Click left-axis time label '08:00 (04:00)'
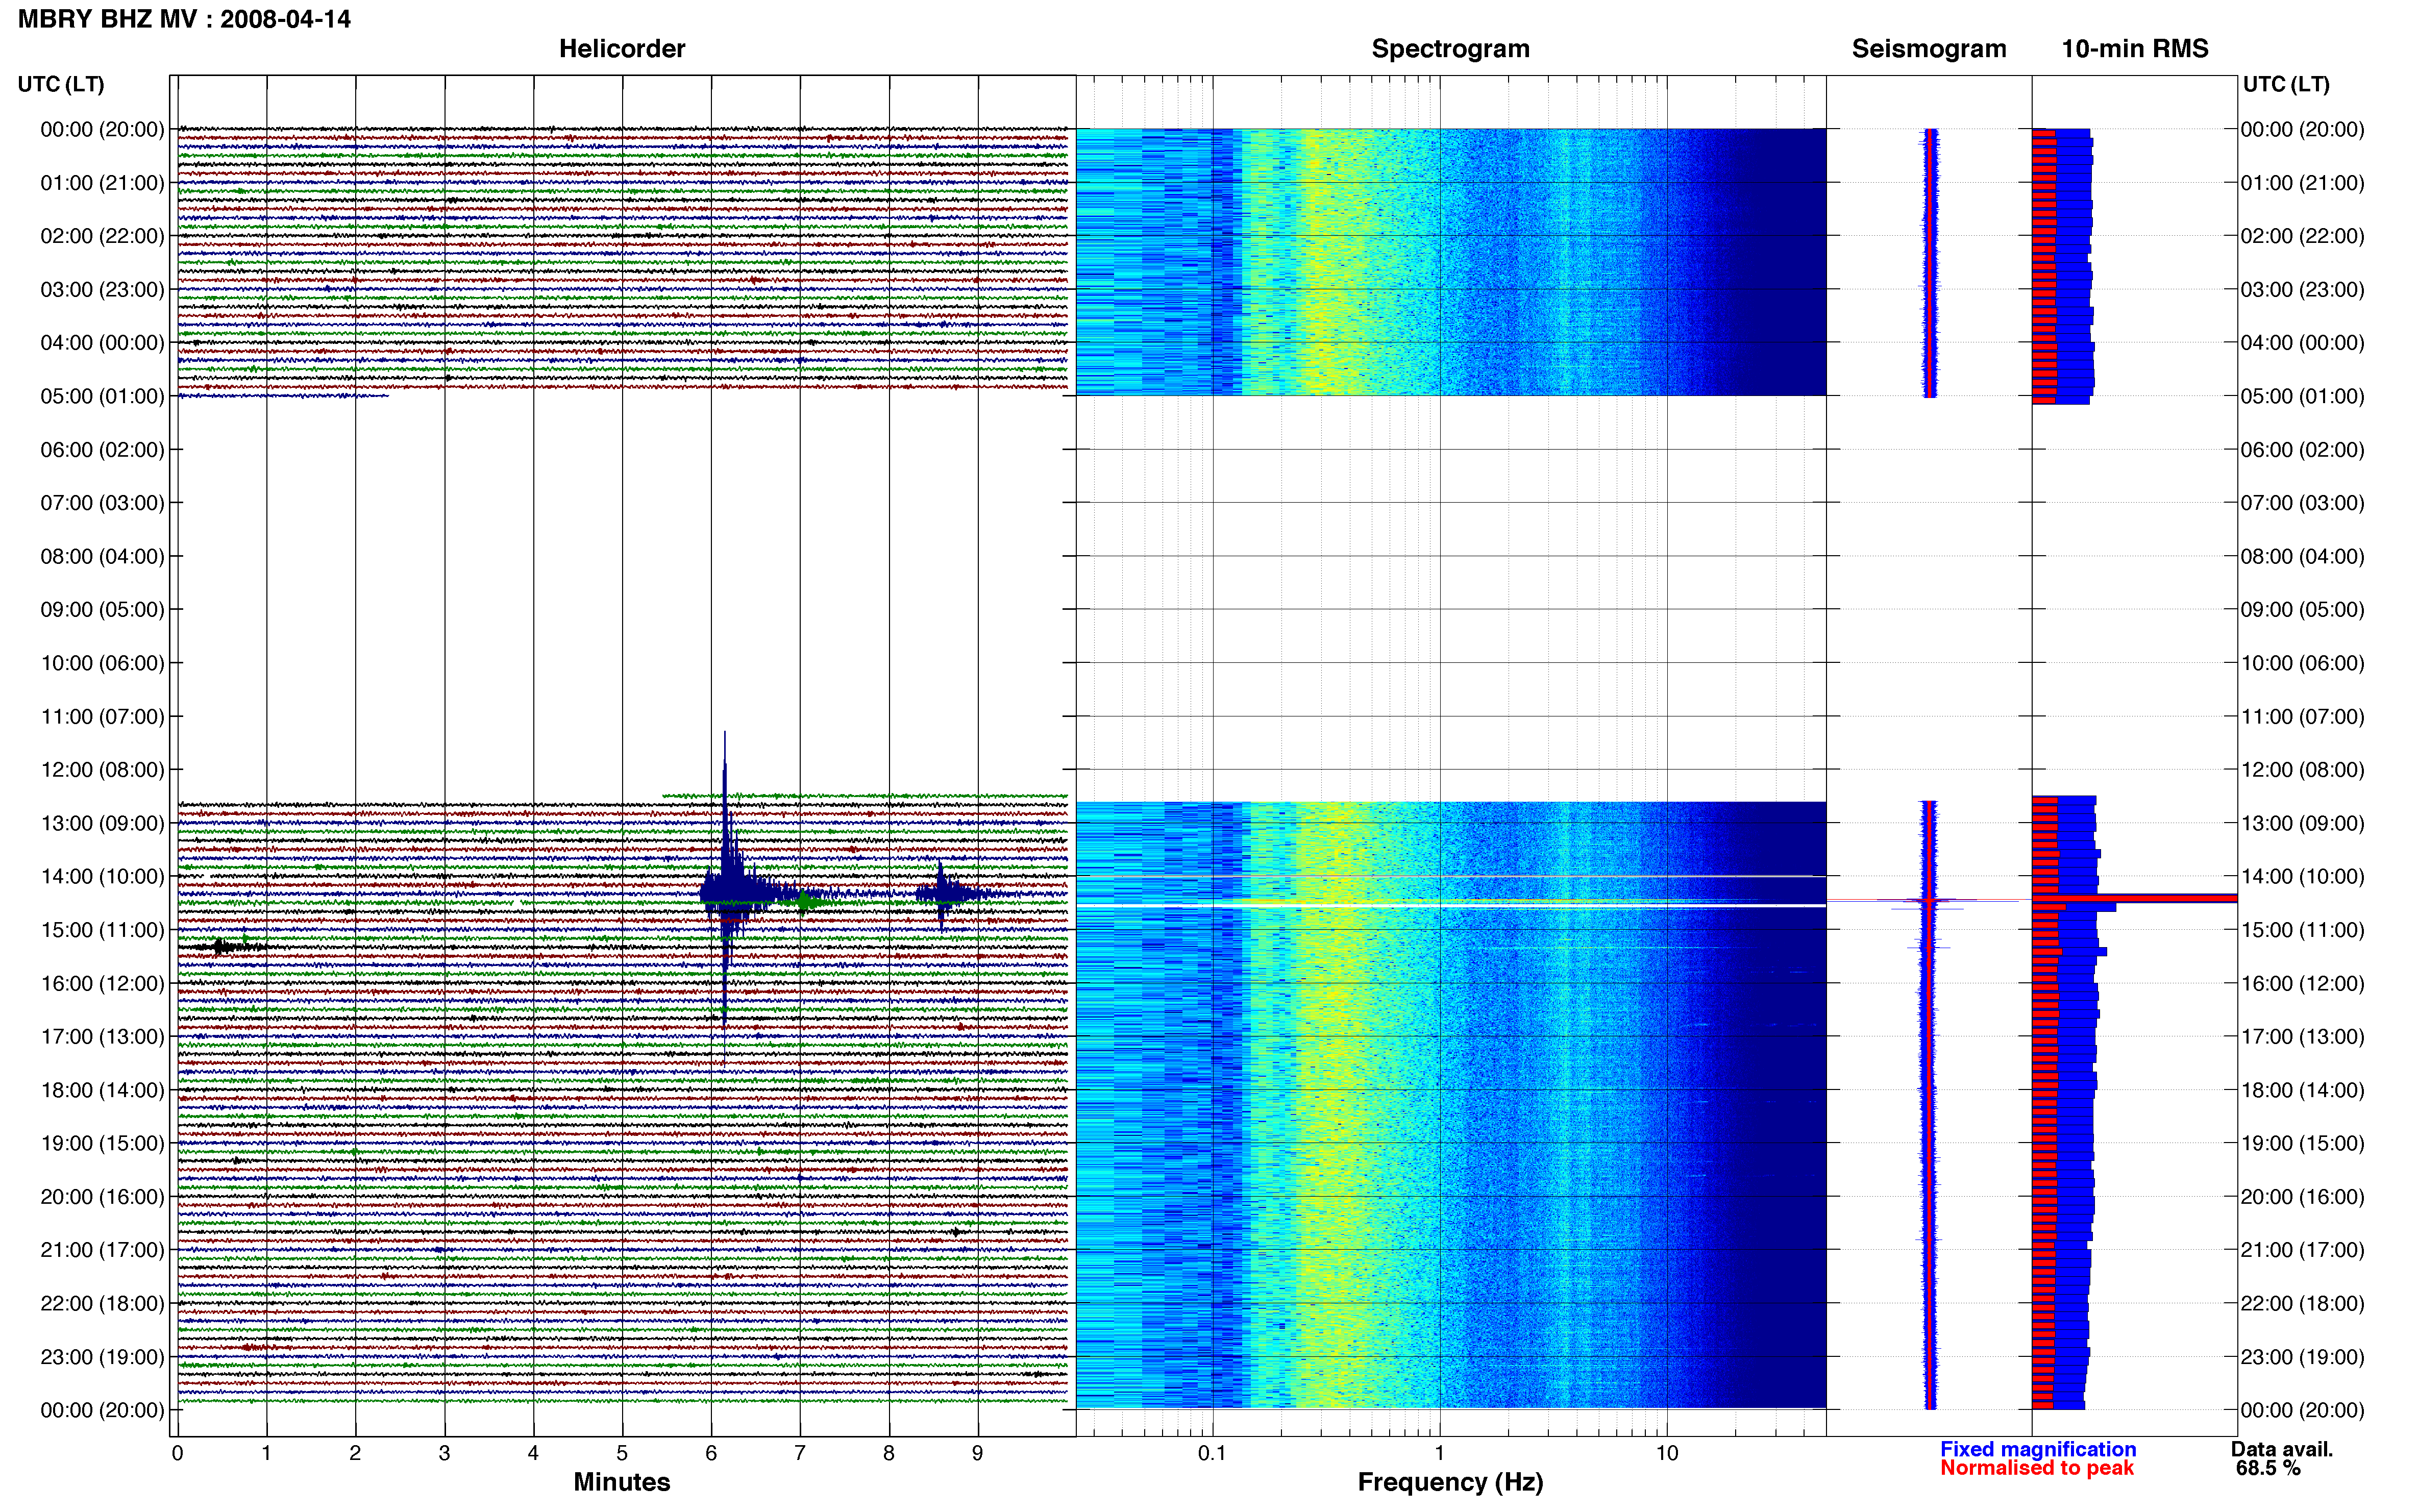2419x1512 pixels. 102,556
